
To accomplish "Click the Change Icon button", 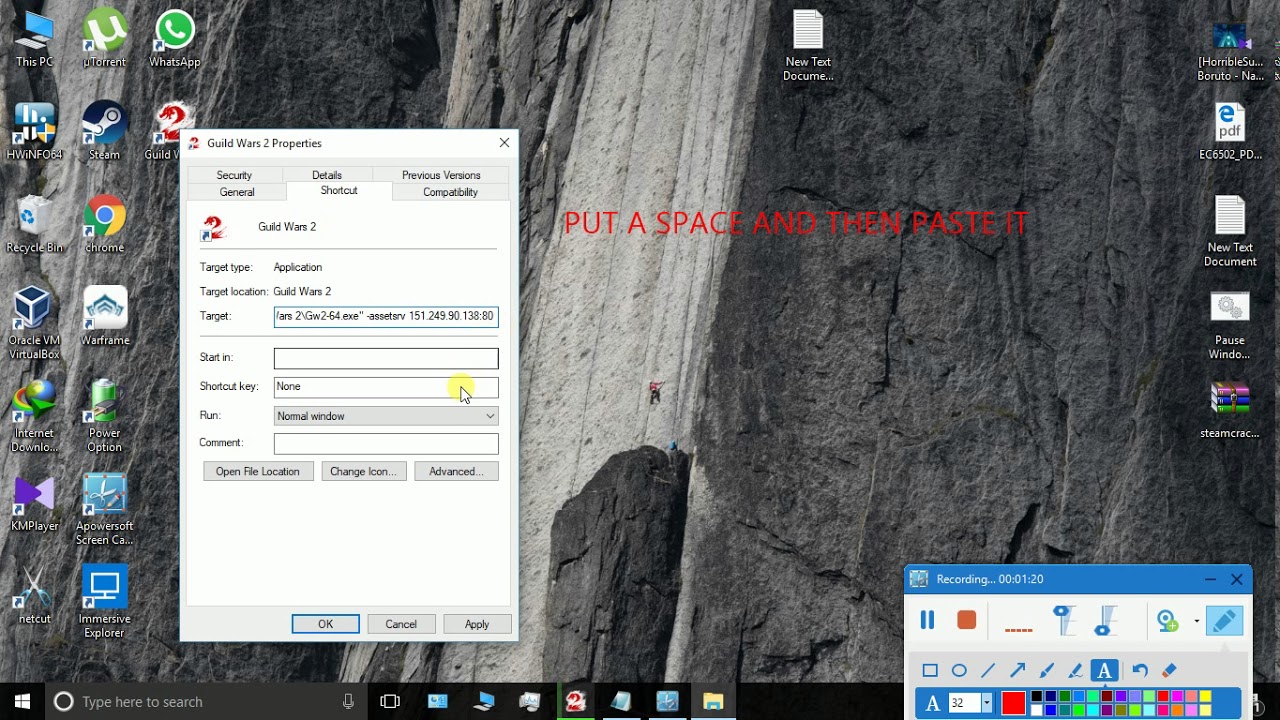I will coord(363,472).
